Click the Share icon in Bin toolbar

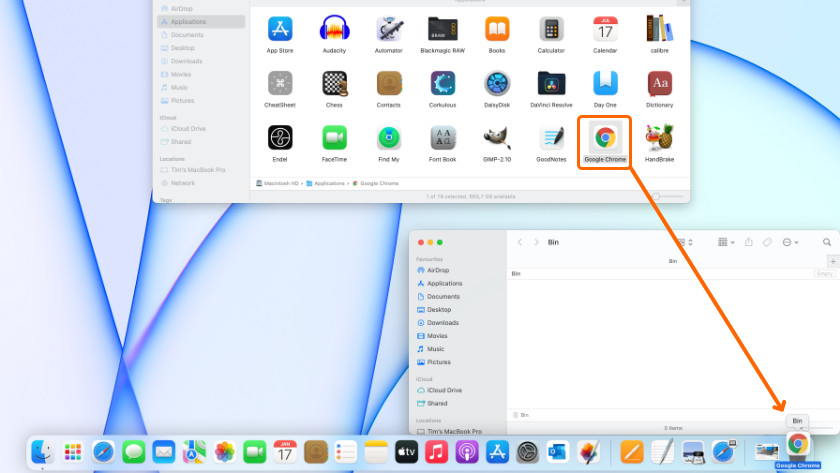point(749,242)
